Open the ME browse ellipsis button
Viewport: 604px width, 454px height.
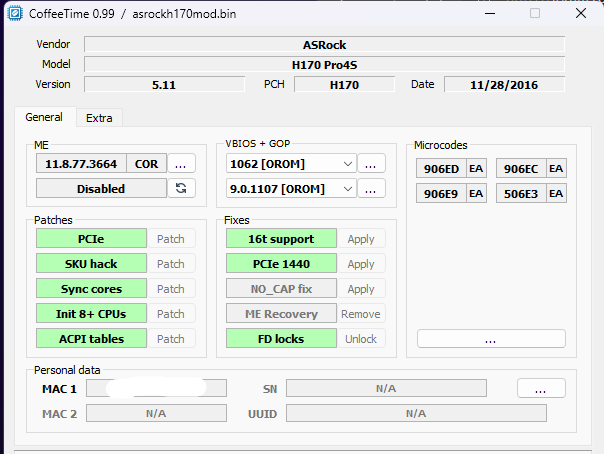click(181, 163)
